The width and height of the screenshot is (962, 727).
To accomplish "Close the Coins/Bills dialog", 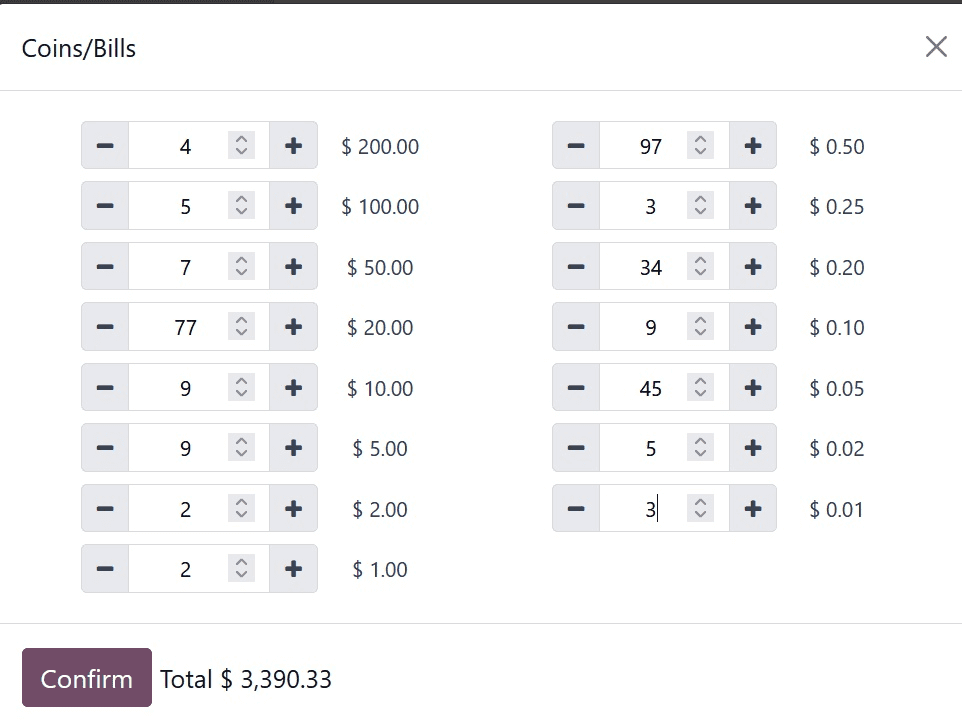I will (x=936, y=47).
